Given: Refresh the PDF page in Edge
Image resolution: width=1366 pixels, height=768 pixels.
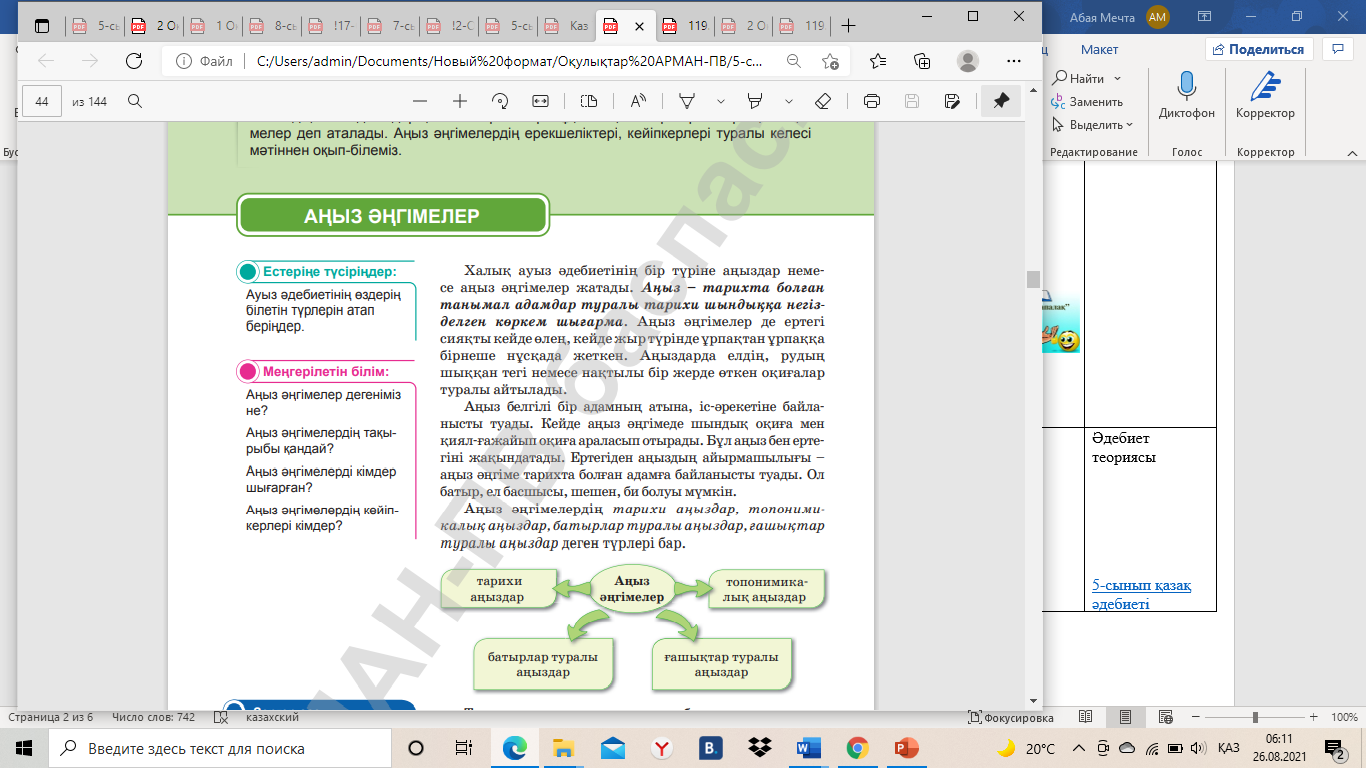Looking at the screenshot, I should pyautogui.click(x=133, y=61).
